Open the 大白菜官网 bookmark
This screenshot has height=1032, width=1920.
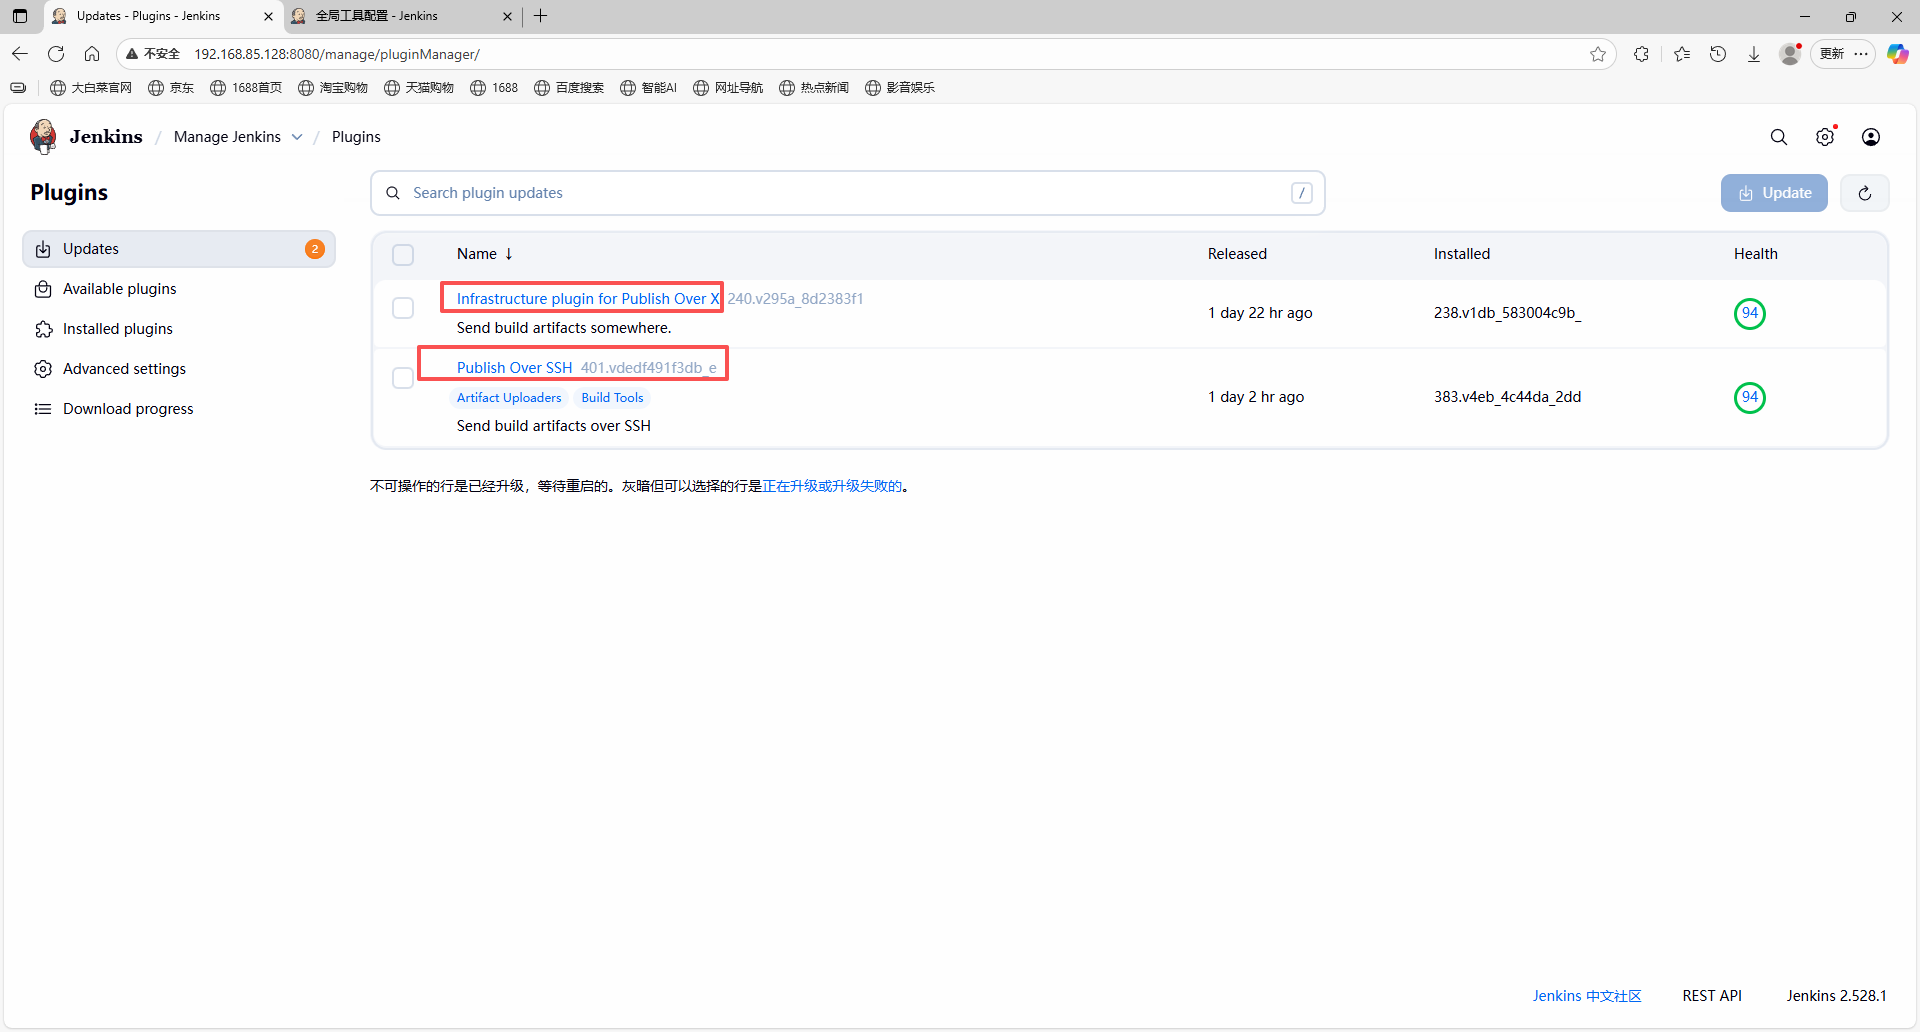pyautogui.click(x=91, y=88)
